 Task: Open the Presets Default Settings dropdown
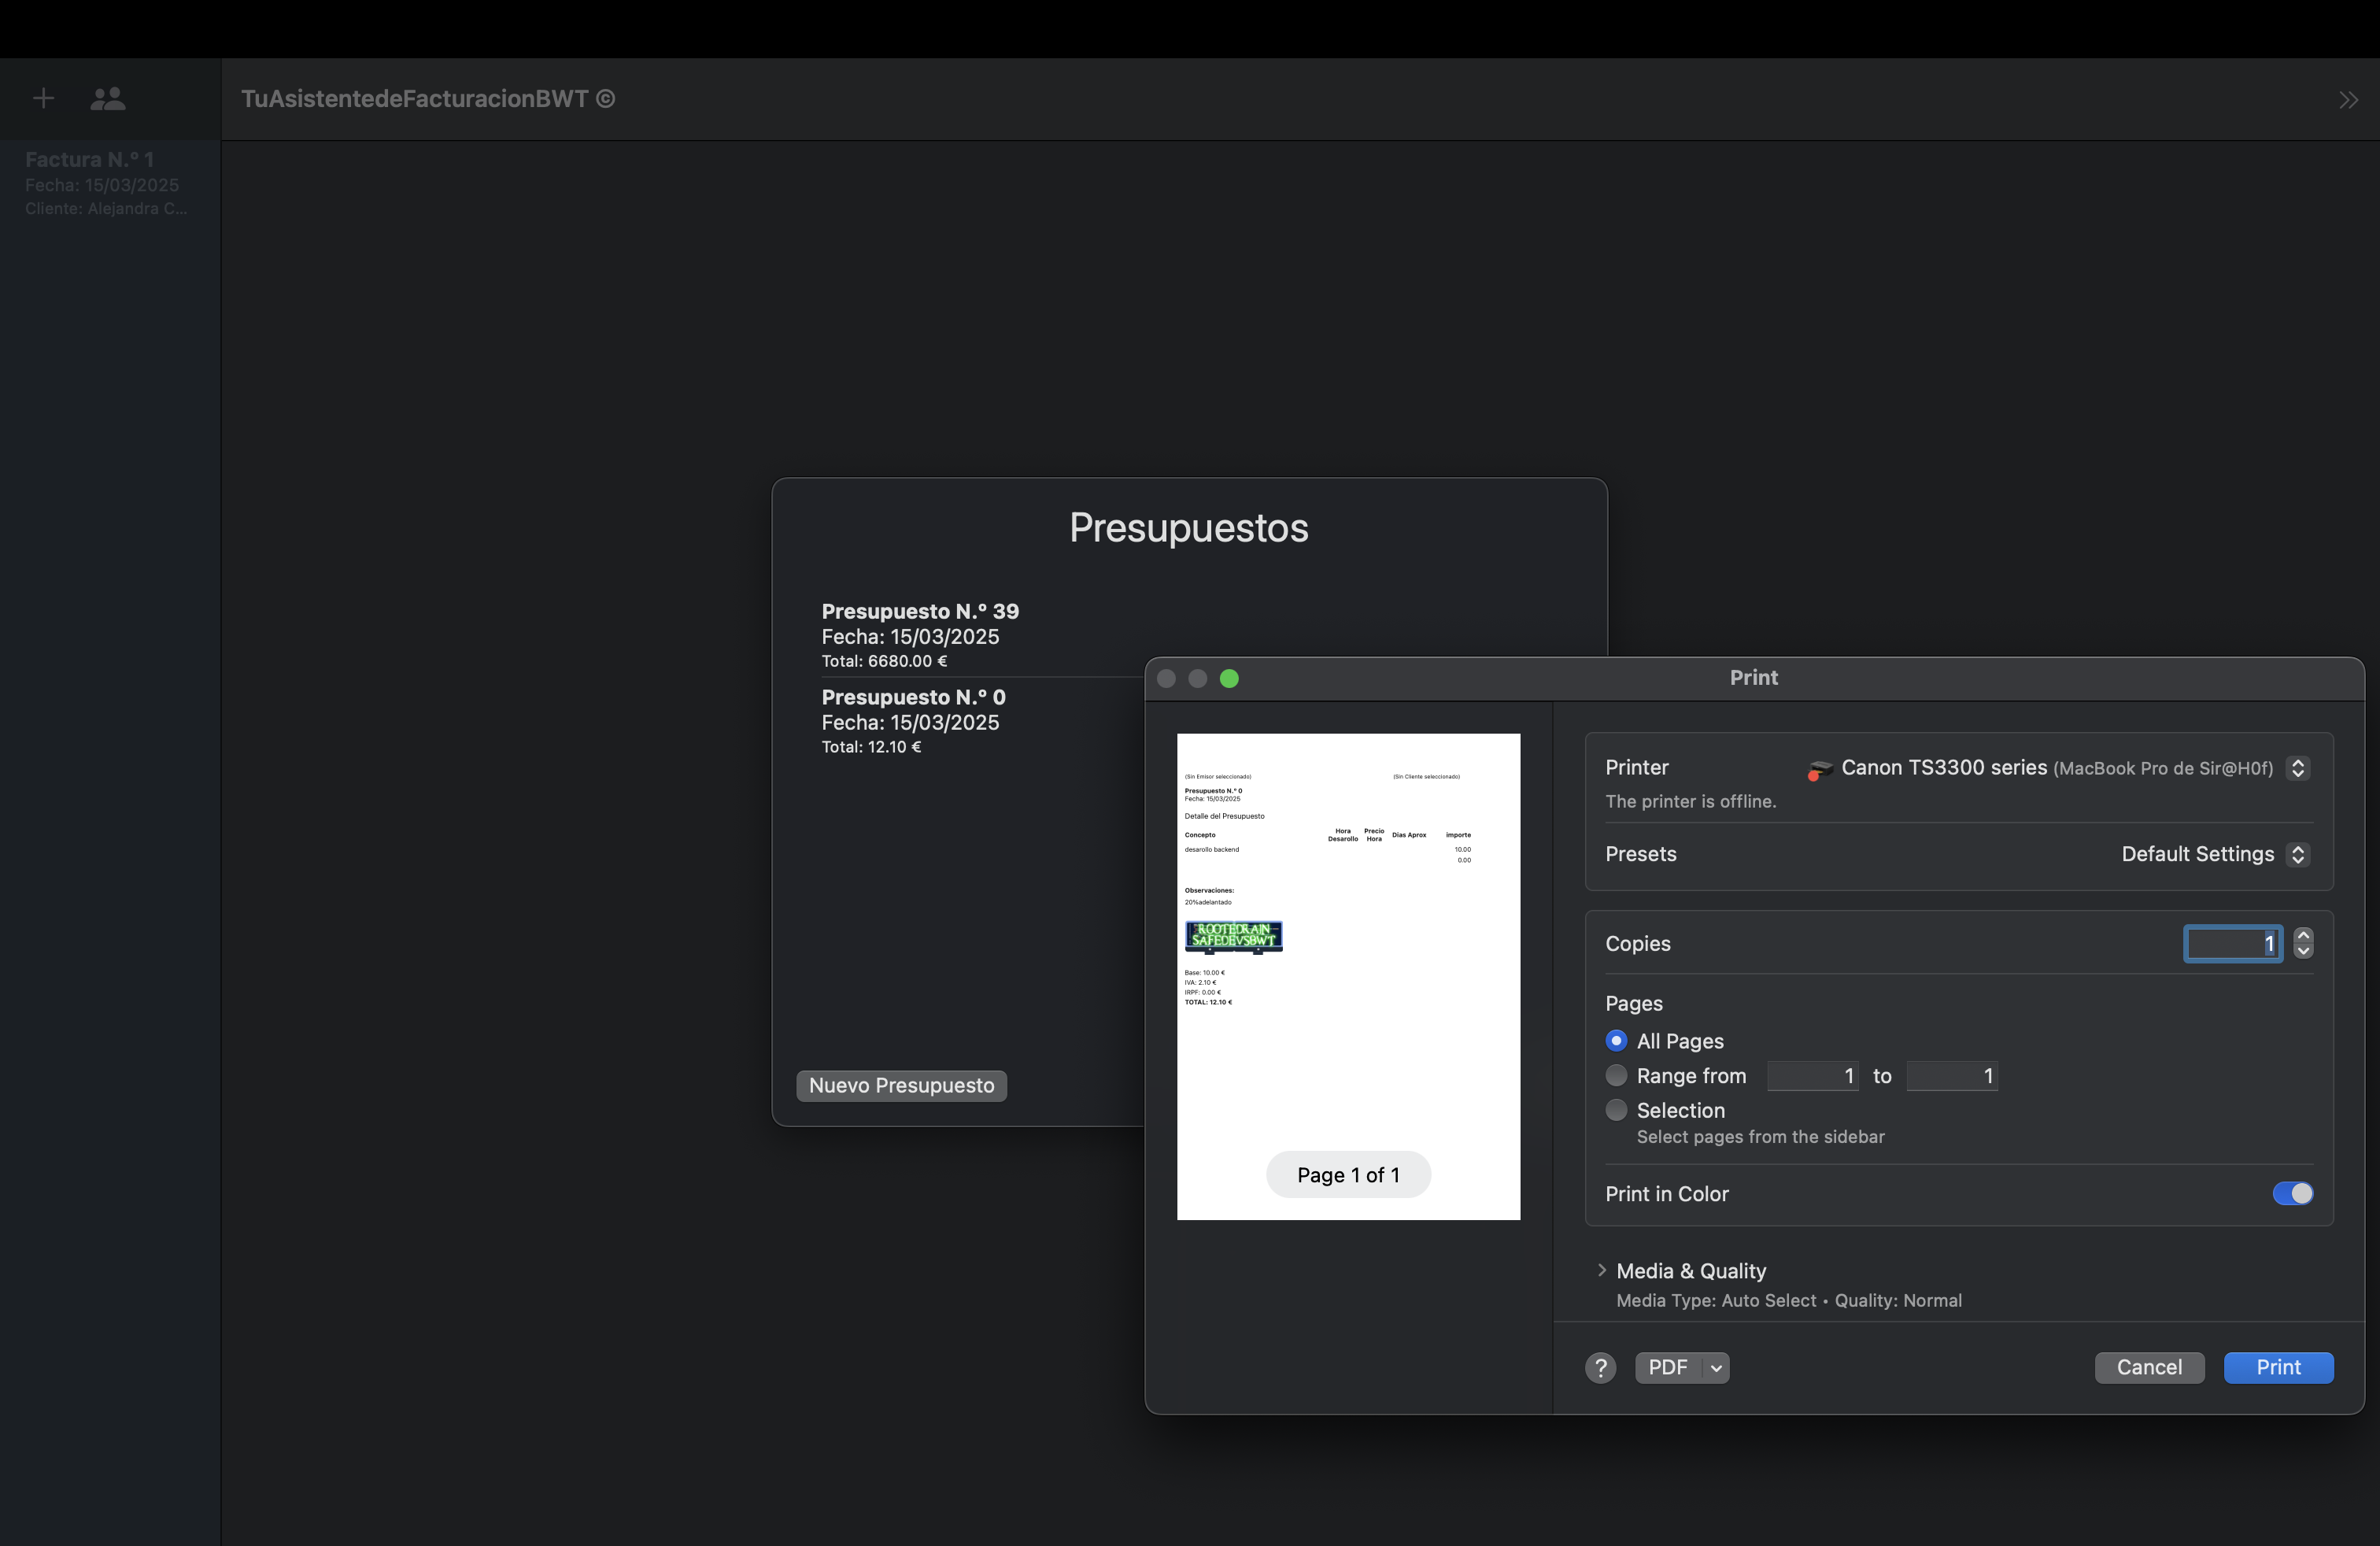(x=2297, y=854)
